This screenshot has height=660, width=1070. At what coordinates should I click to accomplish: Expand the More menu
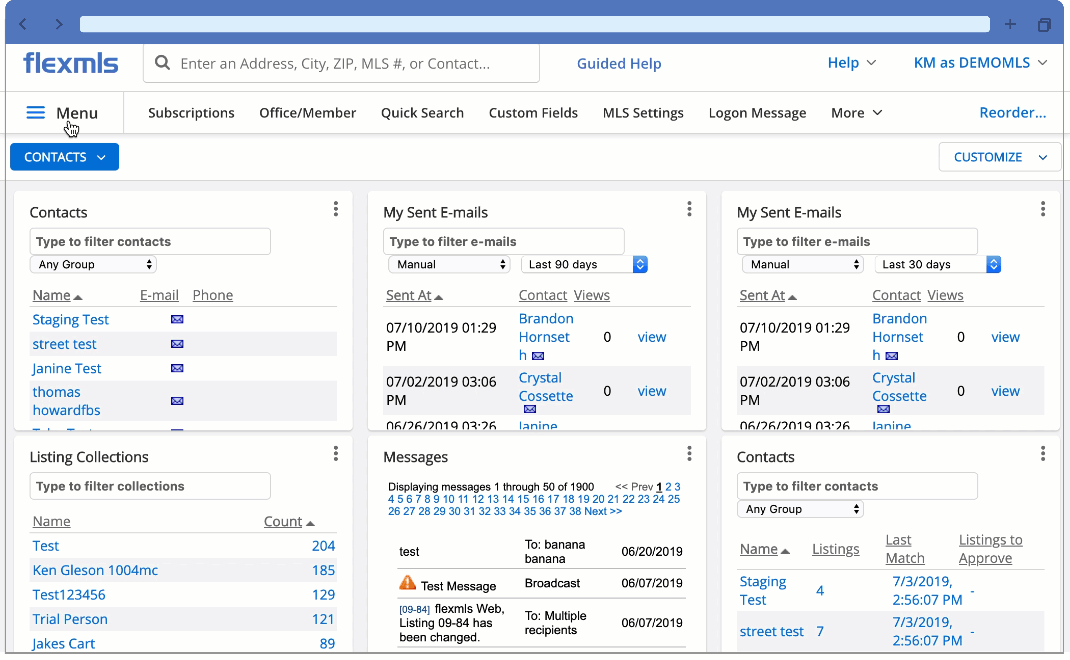tap(856, 113)
